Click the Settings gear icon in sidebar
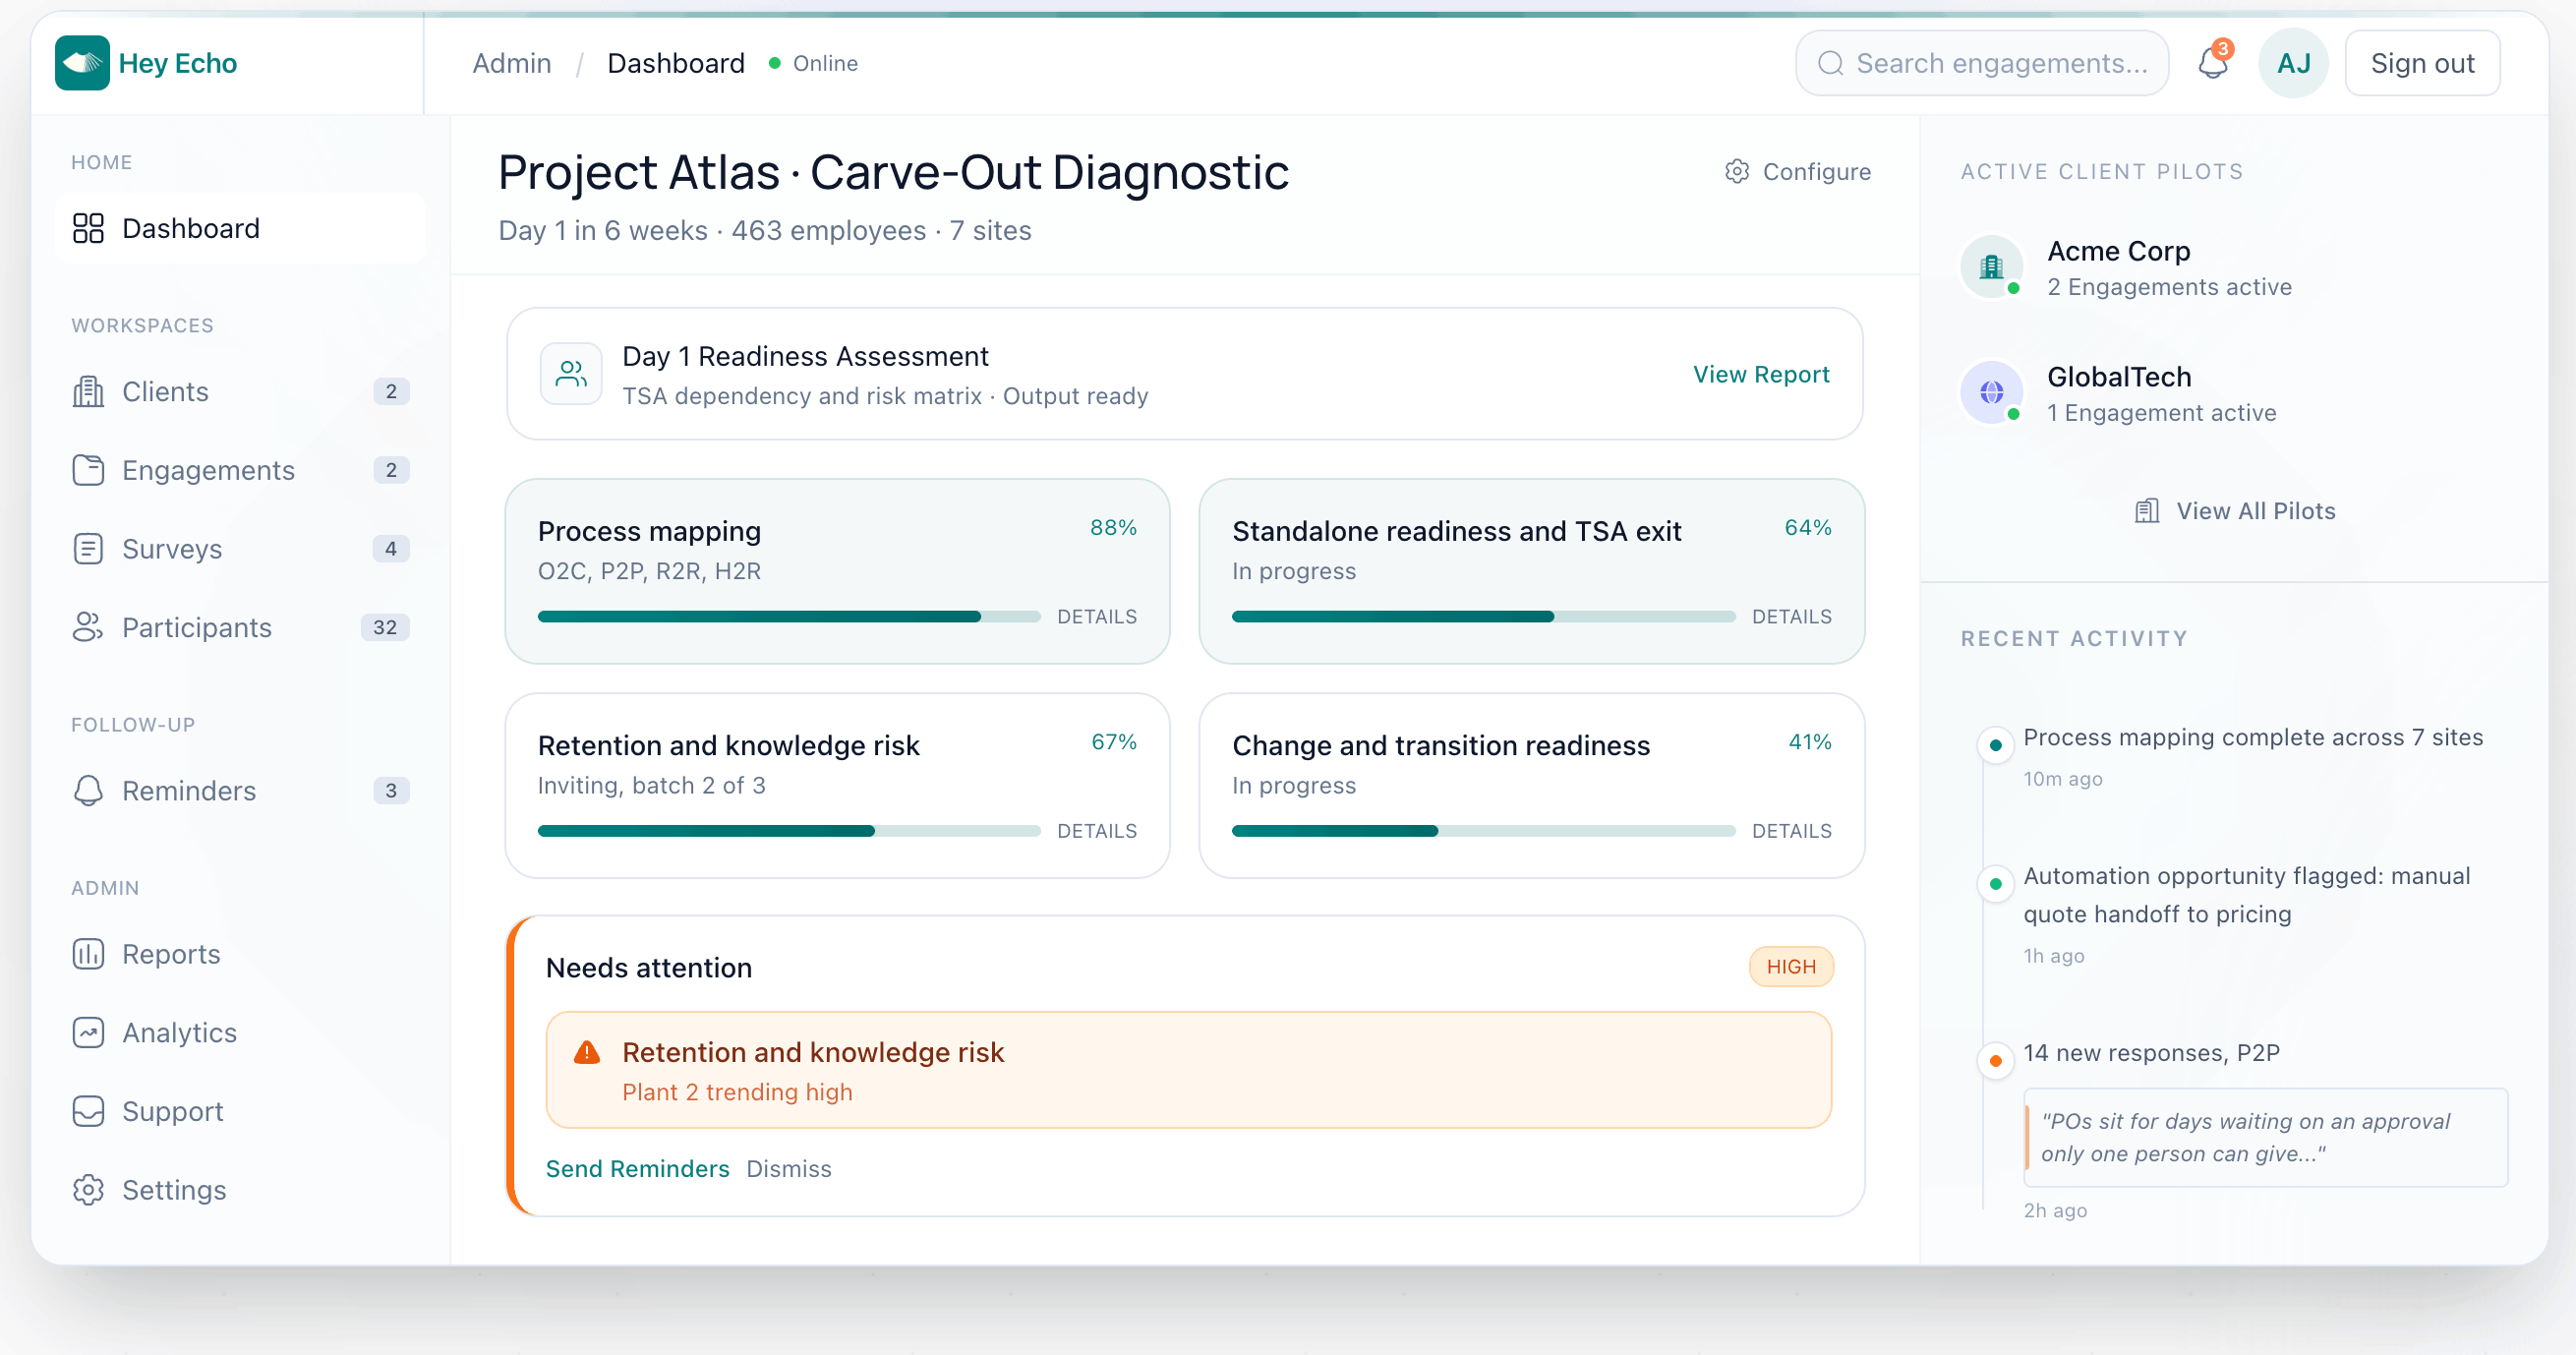This screenshot has height=1355, width=2576. point(88,1190)
